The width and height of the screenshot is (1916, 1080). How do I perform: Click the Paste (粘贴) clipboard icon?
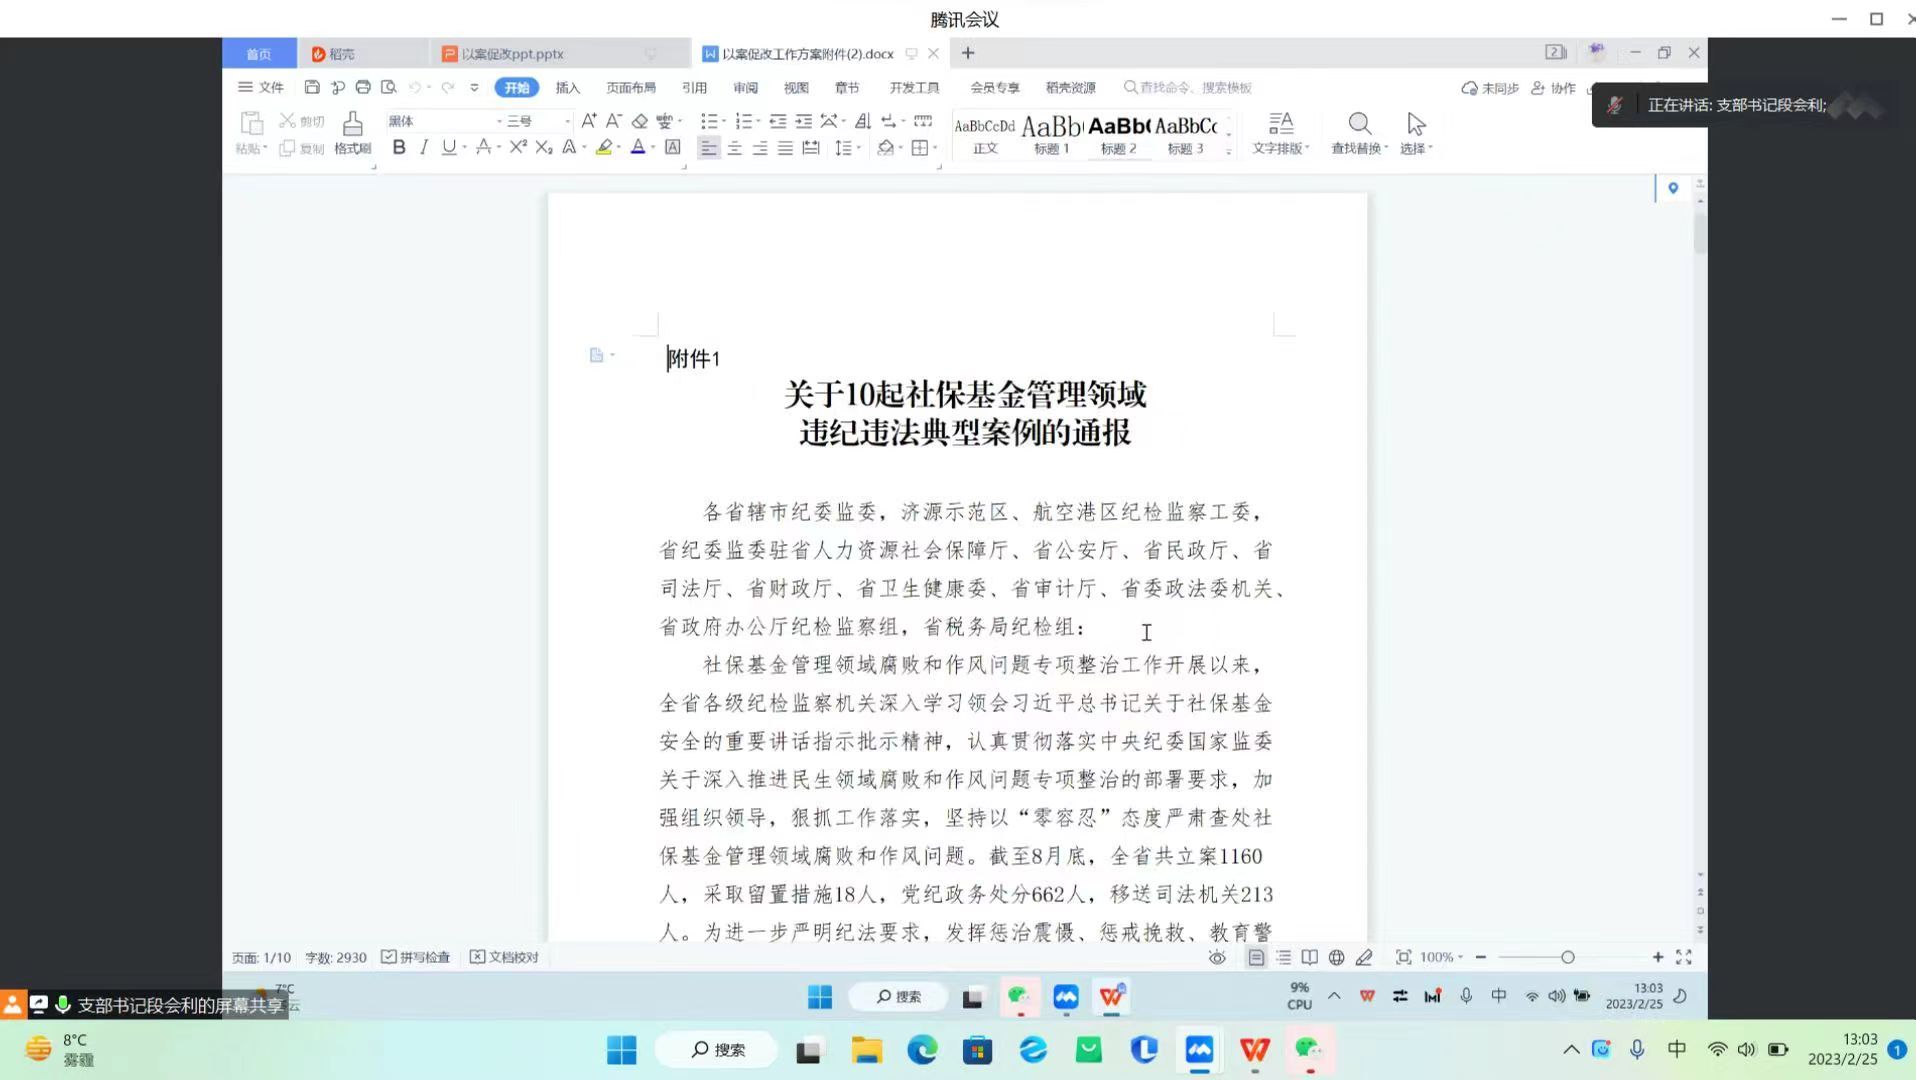pyautogui.click(x=251, y=124)
